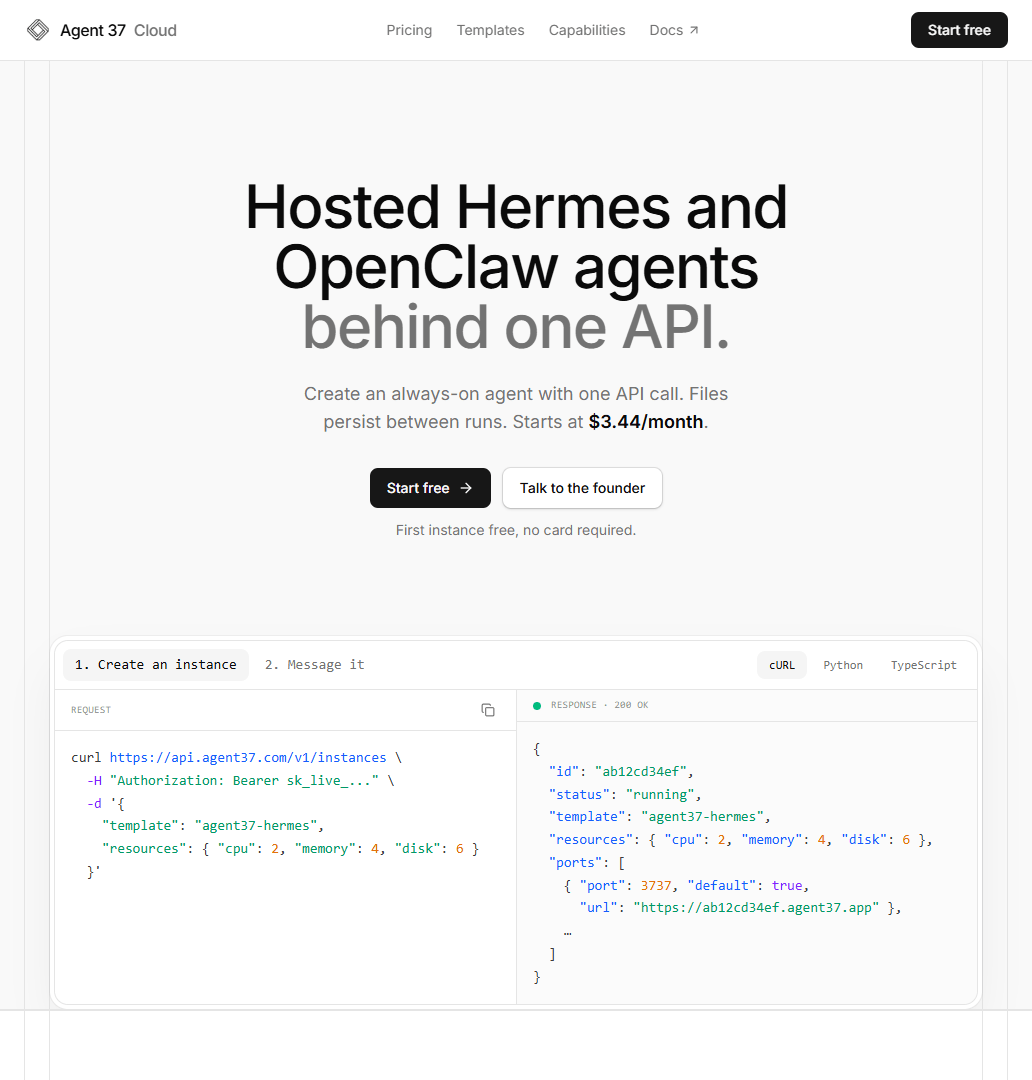The width and height of the screenshot is (1032, 1080).
Task: Click the api.agent37.com/v1/instances URL
Action: 248,758
